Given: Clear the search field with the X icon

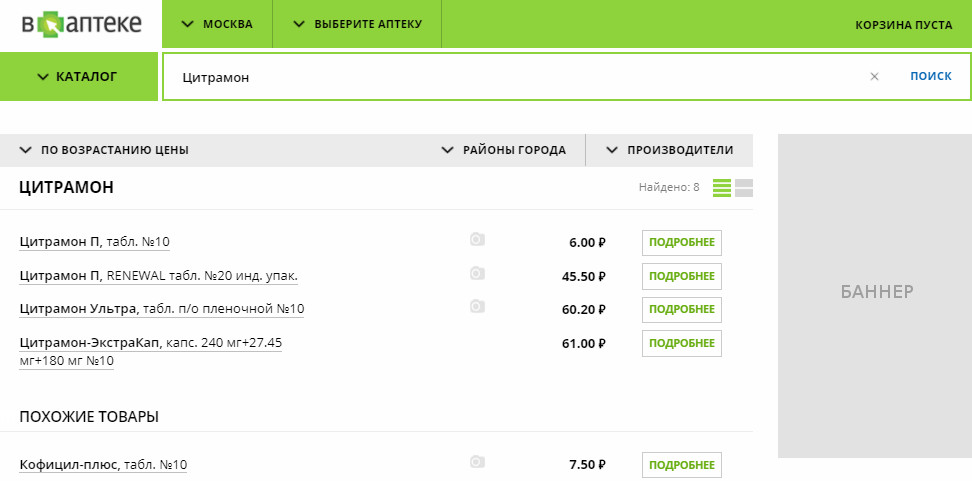Looking at the screenshot, I should [874, 76].
